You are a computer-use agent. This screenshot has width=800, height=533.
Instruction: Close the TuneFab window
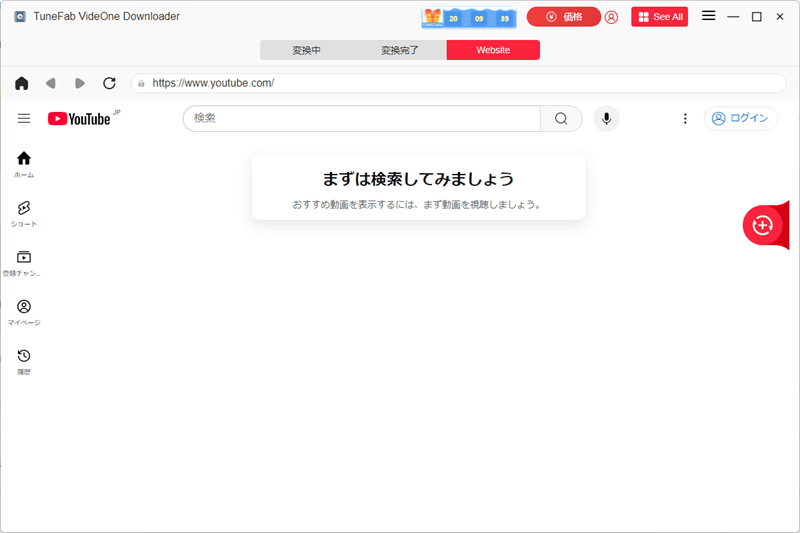pyautogui.click(x=780, y=17)
